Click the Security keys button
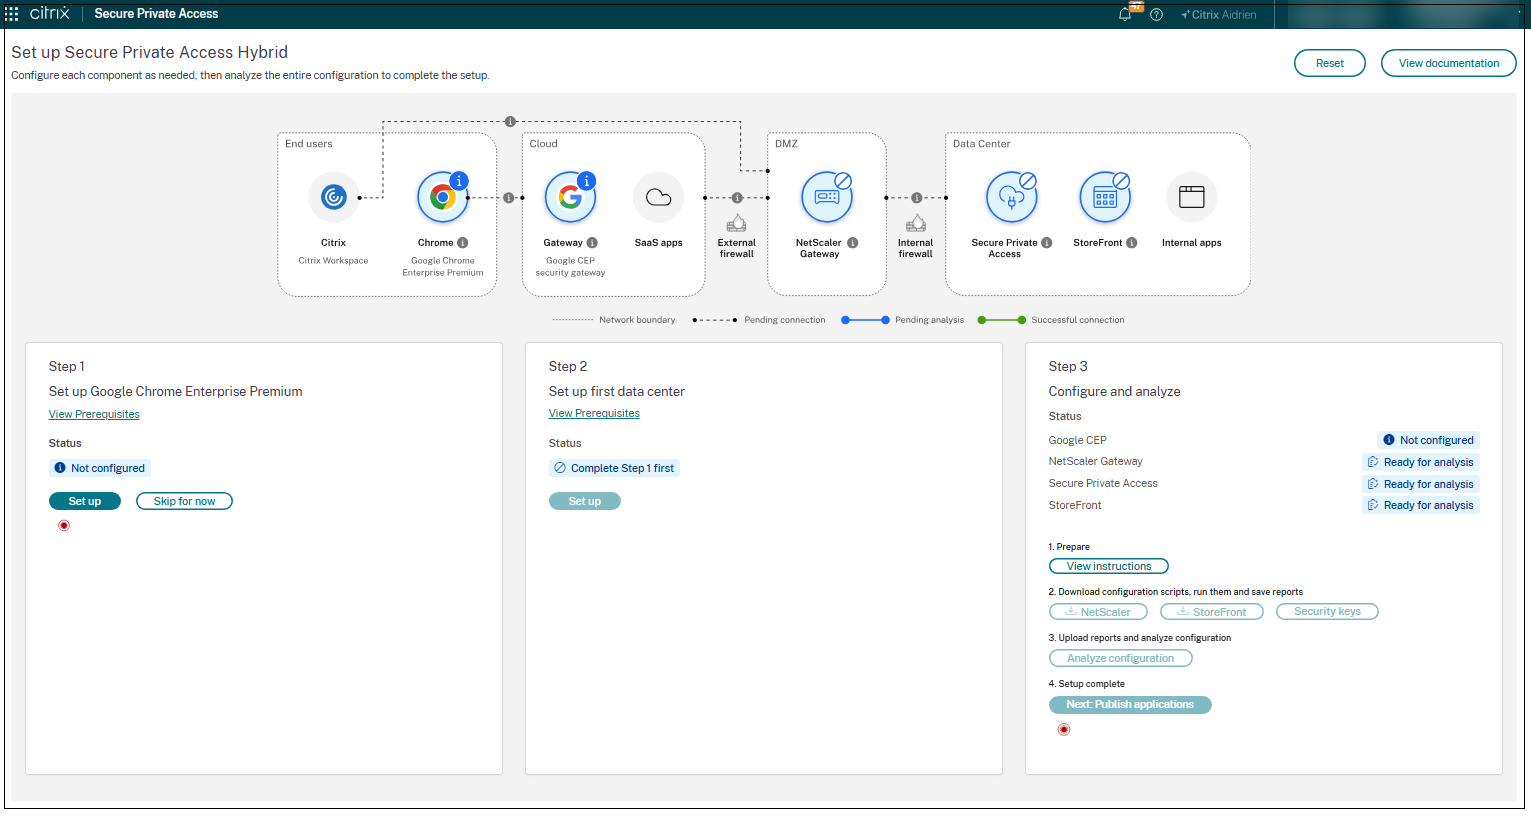The height and width of the screenshot is (819, 1531). pyautogui.click(x=1327, y=611)
